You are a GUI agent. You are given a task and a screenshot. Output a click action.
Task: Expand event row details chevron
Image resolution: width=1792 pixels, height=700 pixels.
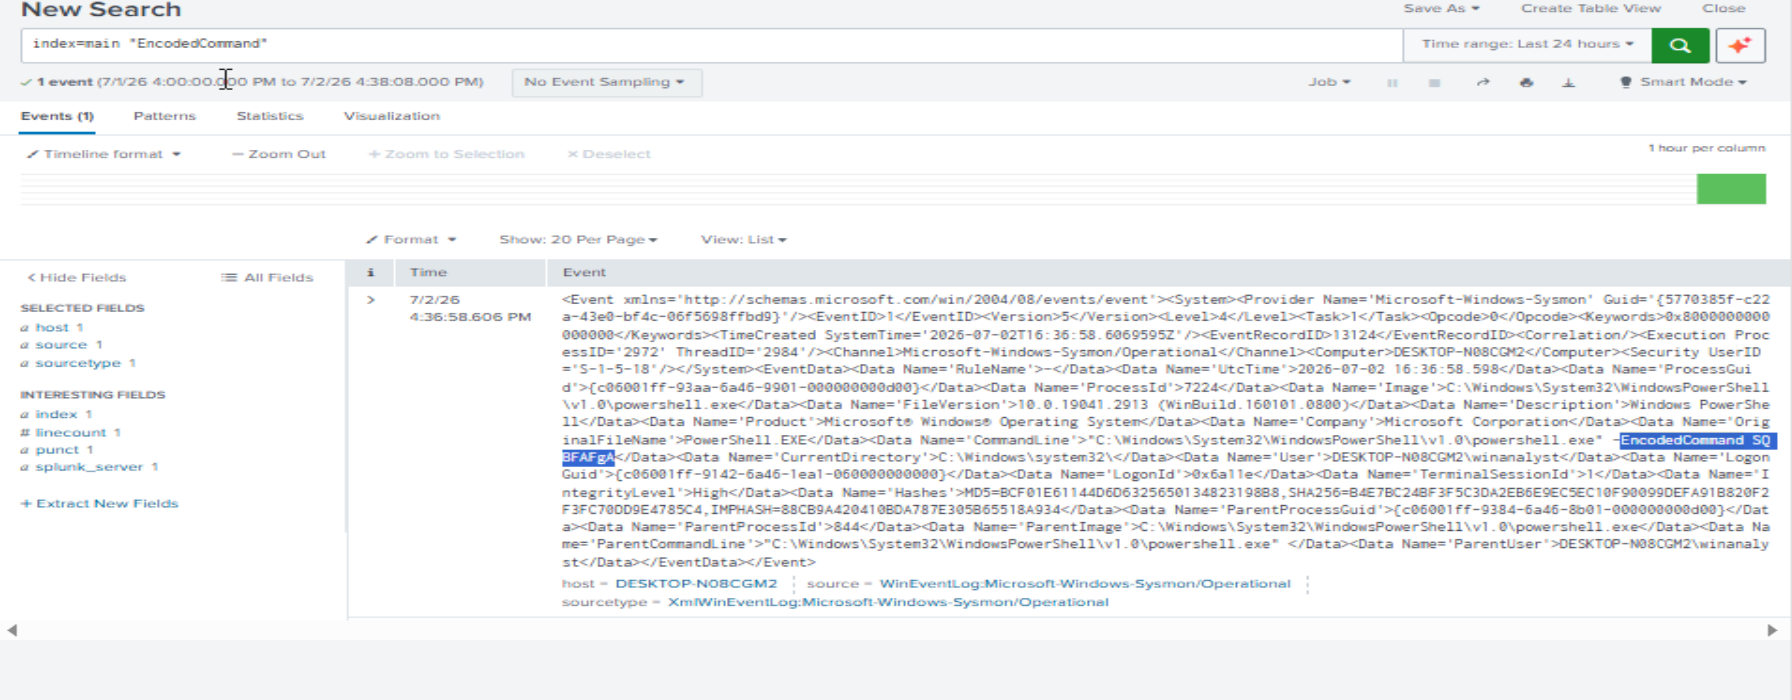[x=371, y=300]
